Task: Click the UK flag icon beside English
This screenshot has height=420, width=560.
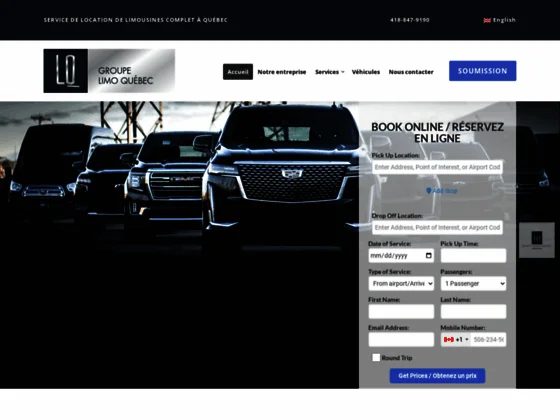Action: point(487,20)
